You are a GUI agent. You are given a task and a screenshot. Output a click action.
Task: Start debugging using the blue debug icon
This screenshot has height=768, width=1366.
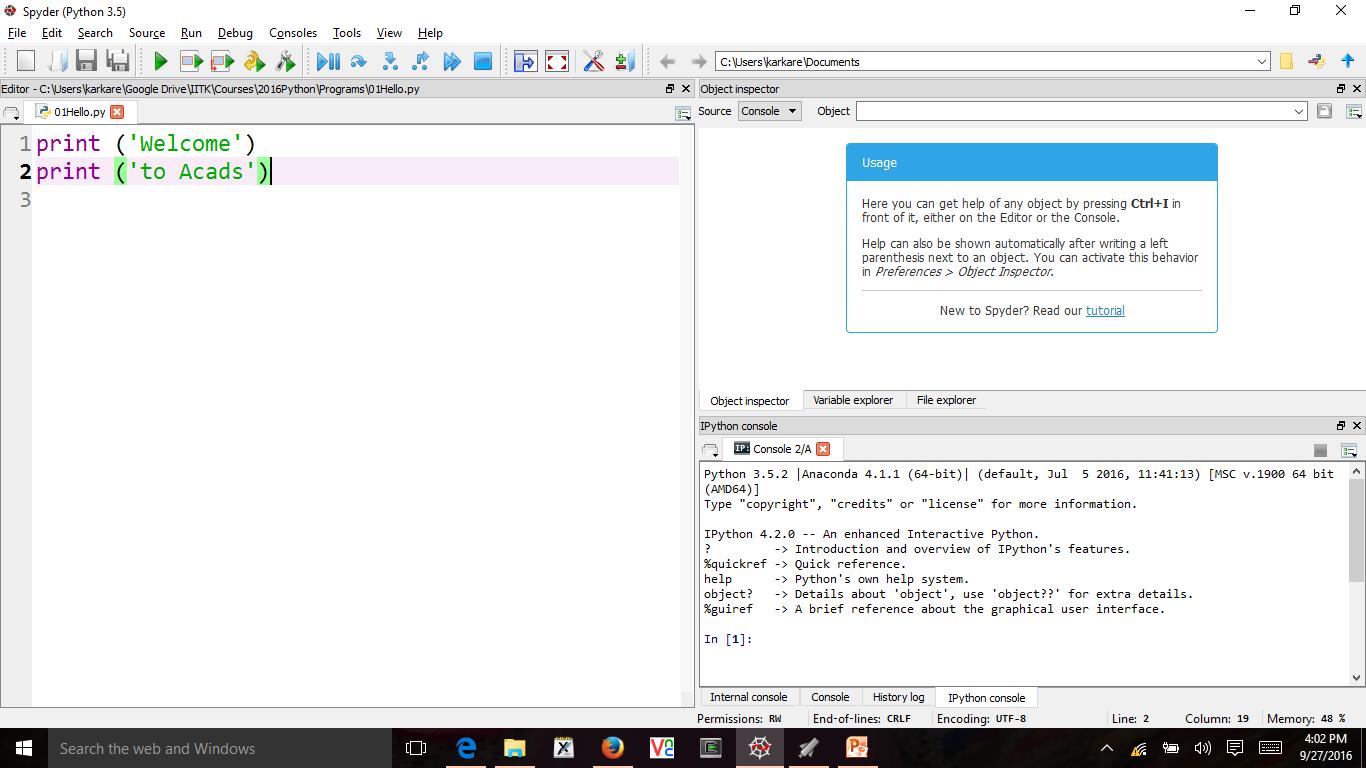tap(327, 60)
